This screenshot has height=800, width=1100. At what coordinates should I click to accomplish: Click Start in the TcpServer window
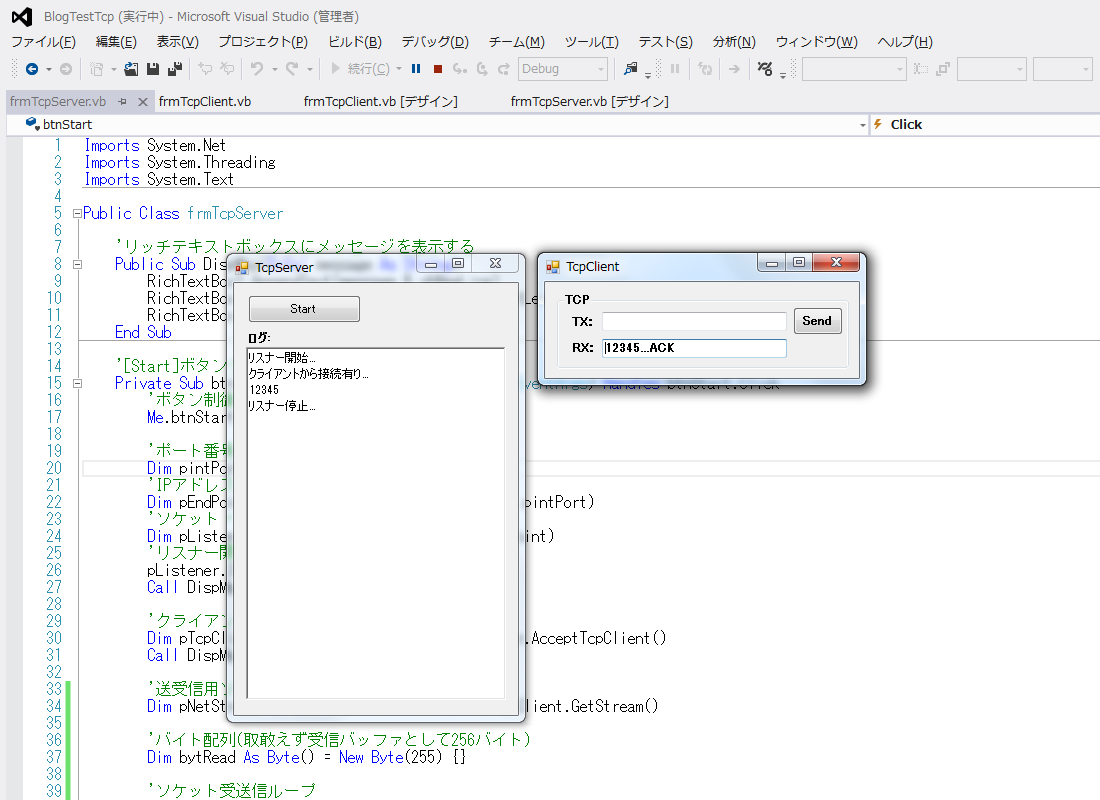coord(304,309)
